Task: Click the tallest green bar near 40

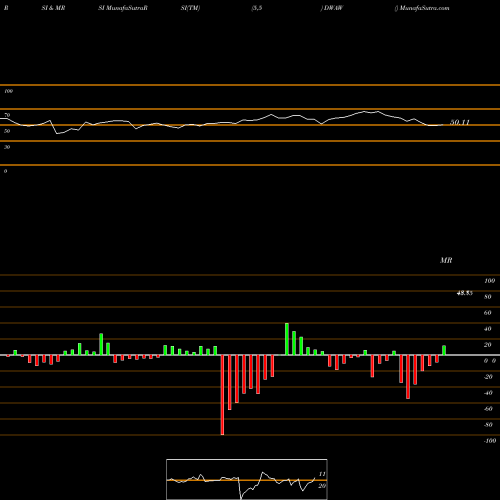Action: point(287,339)
